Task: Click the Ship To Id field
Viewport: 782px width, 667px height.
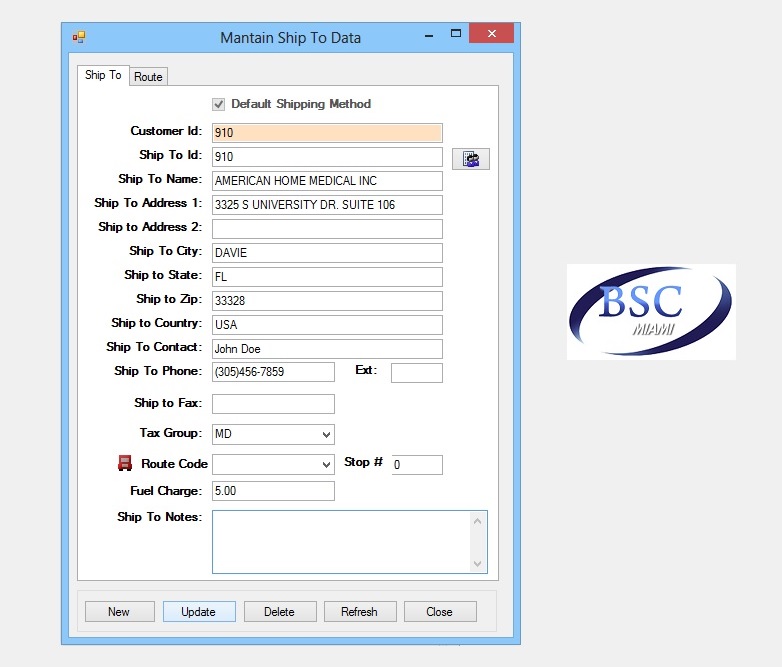Action: coord(327,157)
